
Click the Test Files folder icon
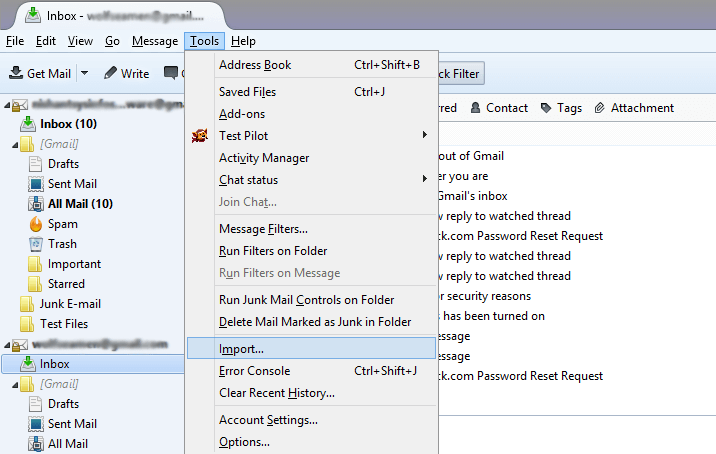coord(27,324)
